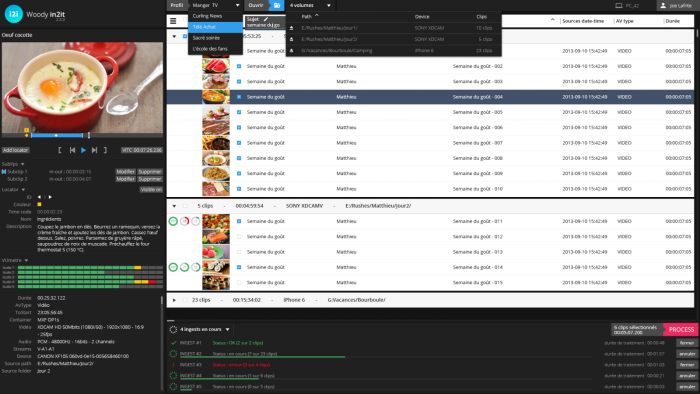Check the Semaine du goût - 012 clip checkbox
The image size is (700, 394).
pos(239,236)
